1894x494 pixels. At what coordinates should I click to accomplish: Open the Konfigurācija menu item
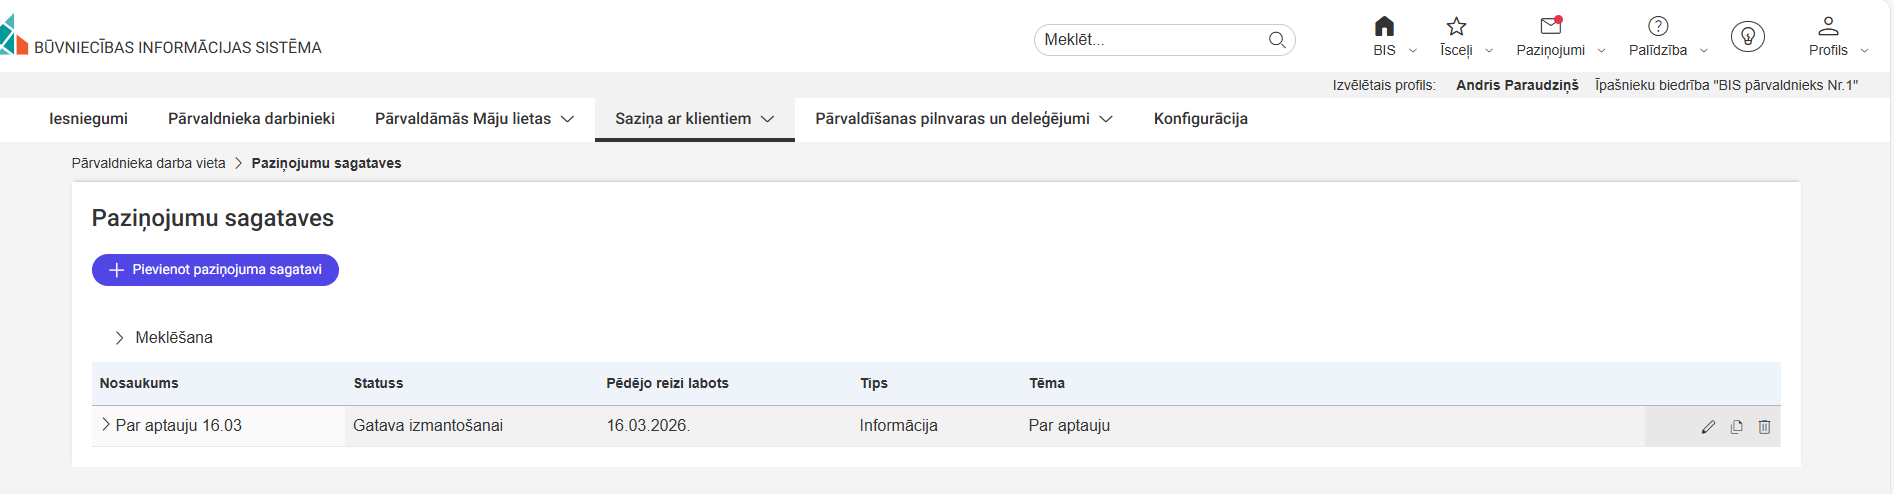tap(1200, 119)
